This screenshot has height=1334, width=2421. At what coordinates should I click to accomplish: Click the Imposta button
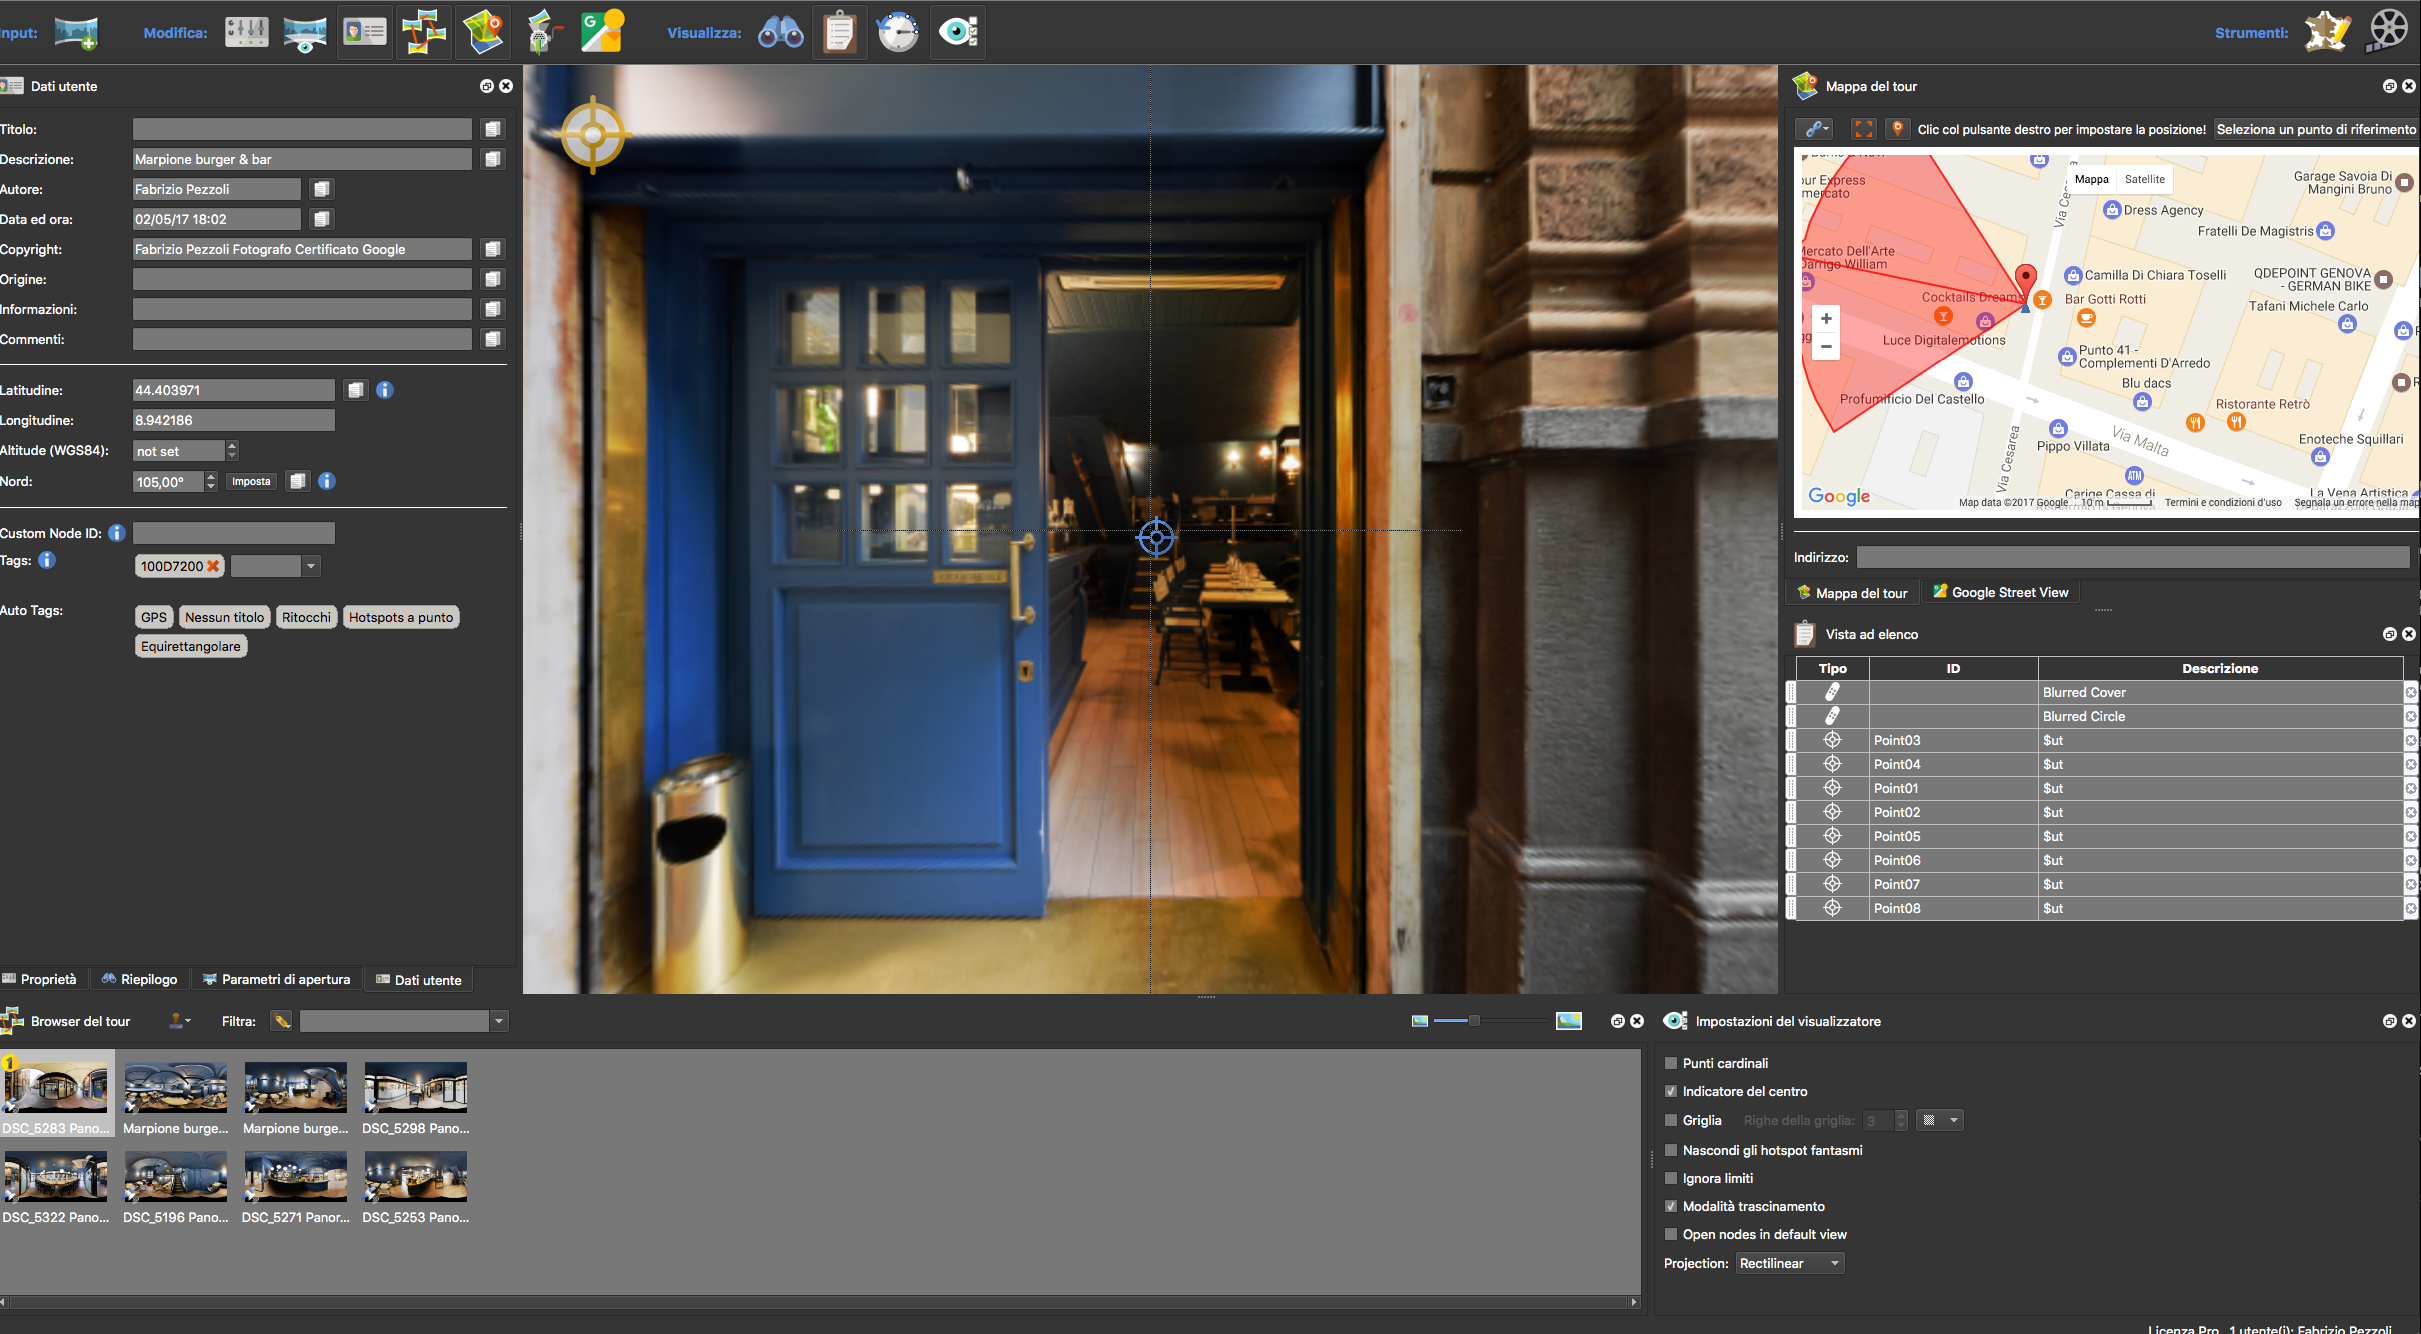coord(251,481)
